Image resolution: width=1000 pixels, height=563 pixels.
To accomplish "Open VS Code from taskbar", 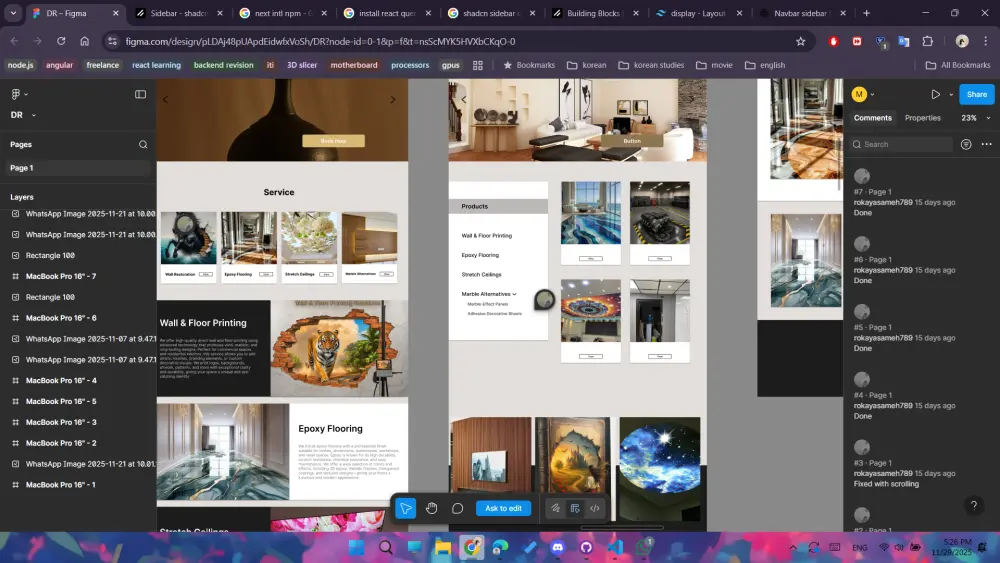I will pyautogui.click(x=615, y=547).
